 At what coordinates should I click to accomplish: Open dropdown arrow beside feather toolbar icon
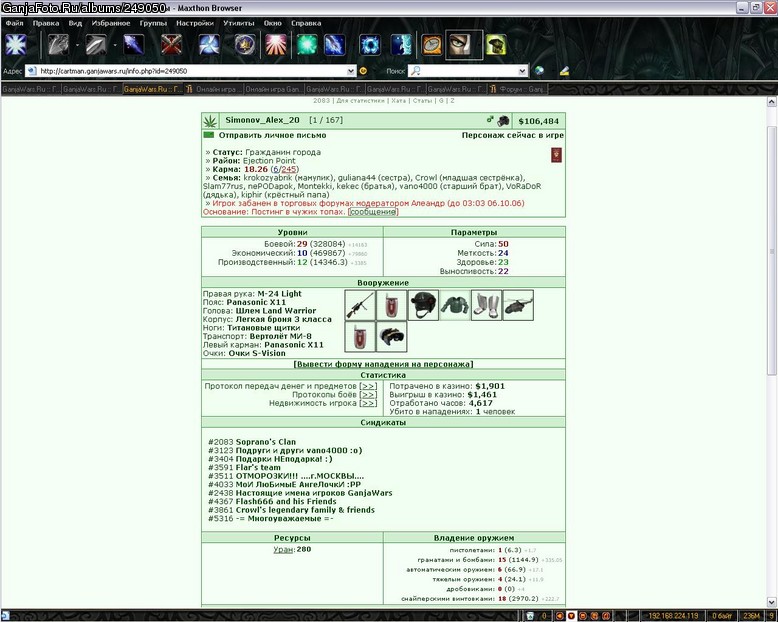(115, 45)
